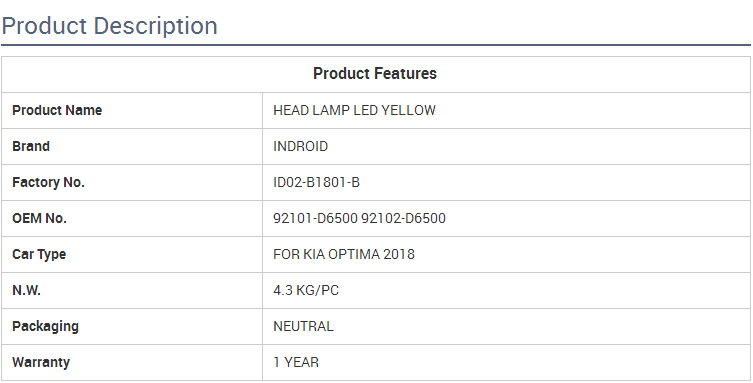Click the Packaging label cell

pyautogui.click(x=132, y=326)
